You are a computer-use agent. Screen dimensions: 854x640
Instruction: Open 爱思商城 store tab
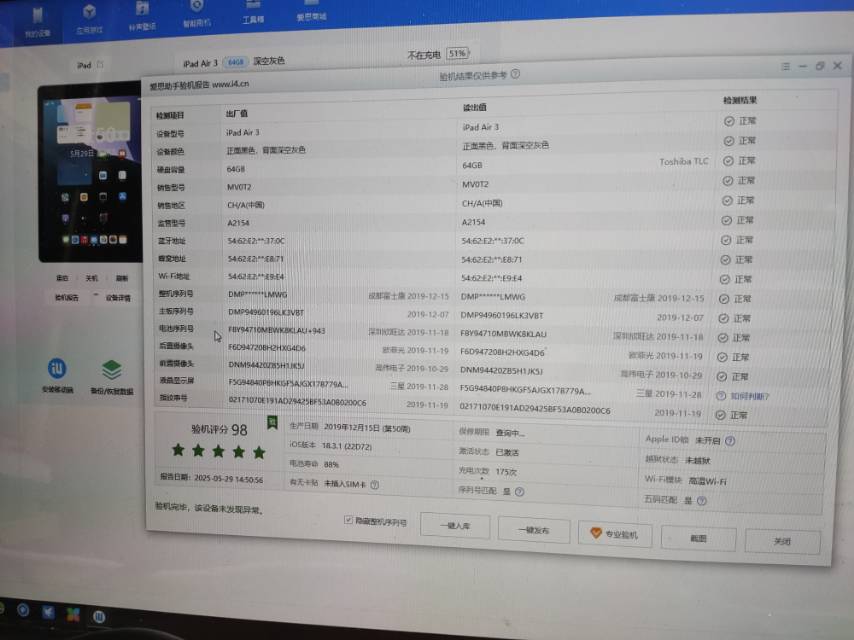pos(312,11)
